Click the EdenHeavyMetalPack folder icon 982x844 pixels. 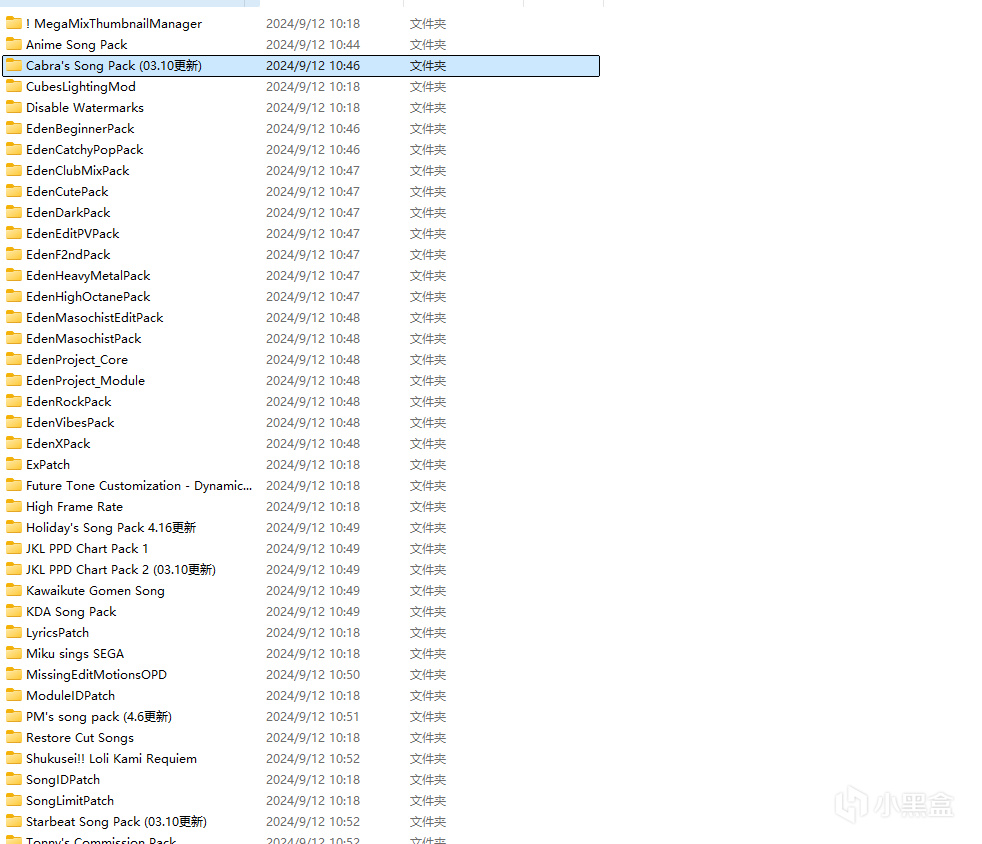coord(14,275)
